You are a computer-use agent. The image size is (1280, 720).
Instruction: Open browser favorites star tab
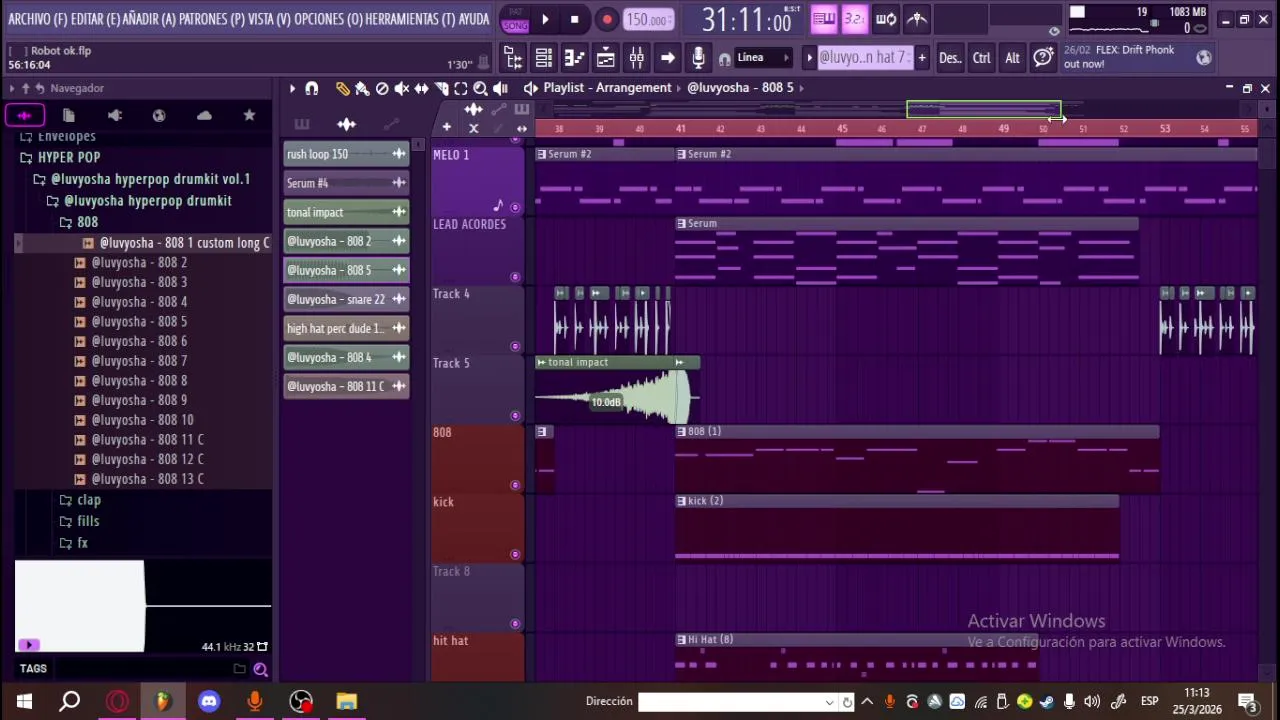[x=249, y=116]
